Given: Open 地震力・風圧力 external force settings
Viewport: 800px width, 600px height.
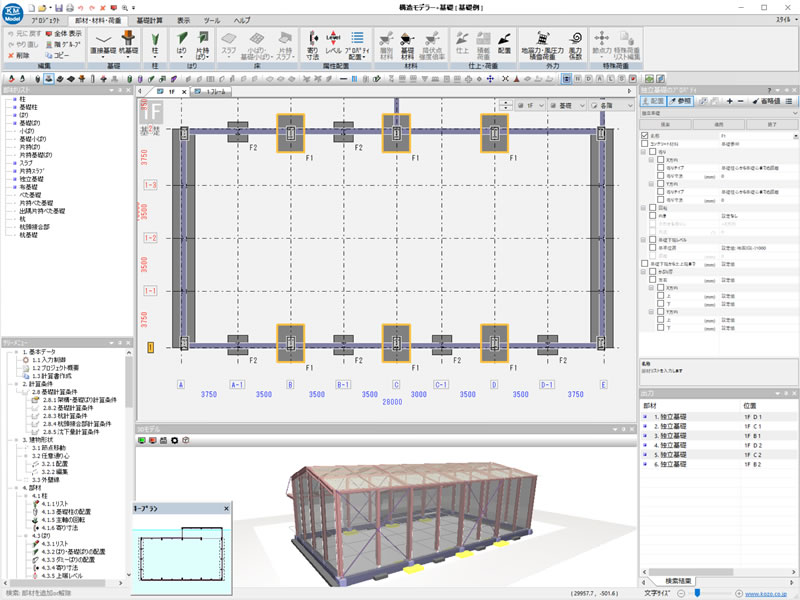Looking at the screenshot, I should (541, 45).
